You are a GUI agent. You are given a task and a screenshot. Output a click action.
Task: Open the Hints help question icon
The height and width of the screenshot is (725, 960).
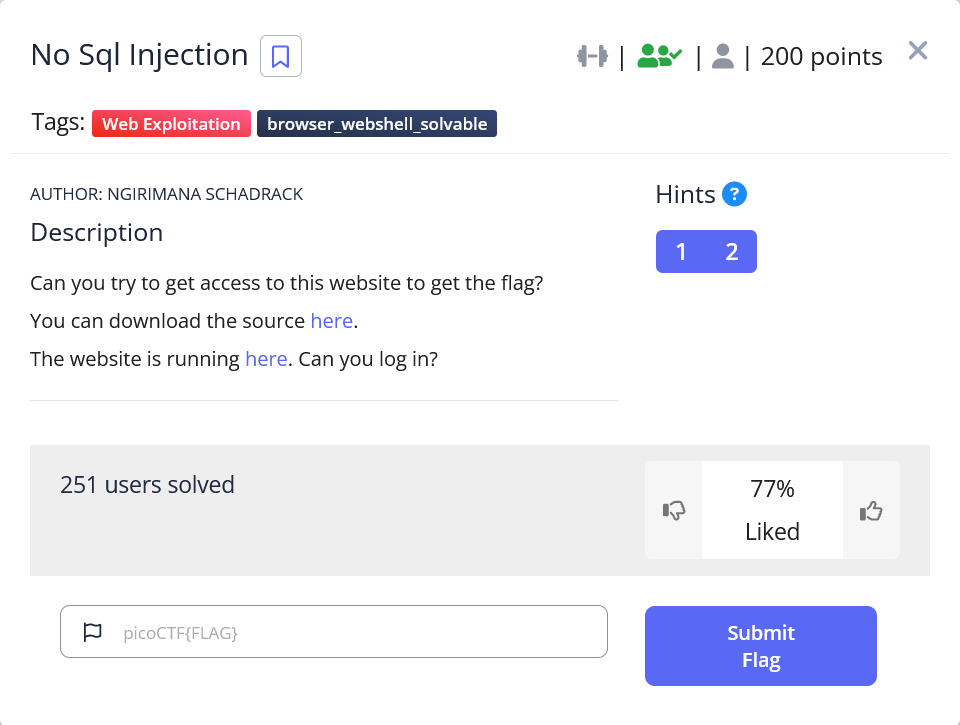(x=734, y=194)
